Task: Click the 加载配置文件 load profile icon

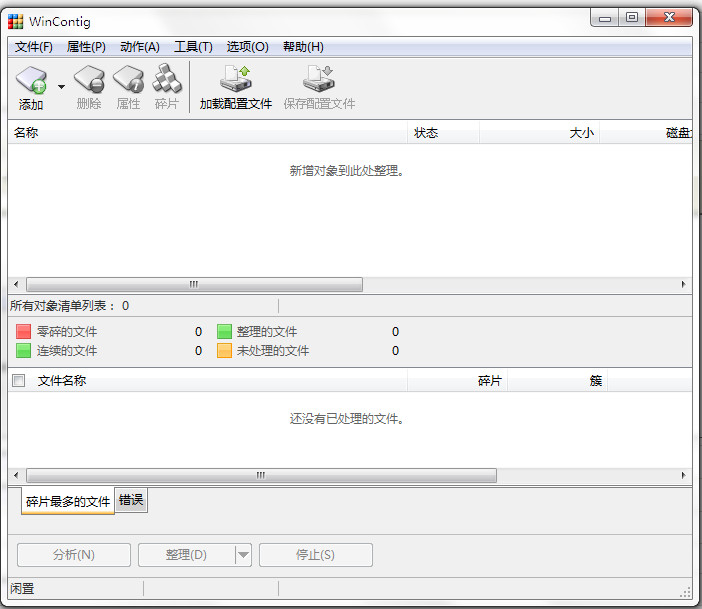Action: [x=235, y=79]
